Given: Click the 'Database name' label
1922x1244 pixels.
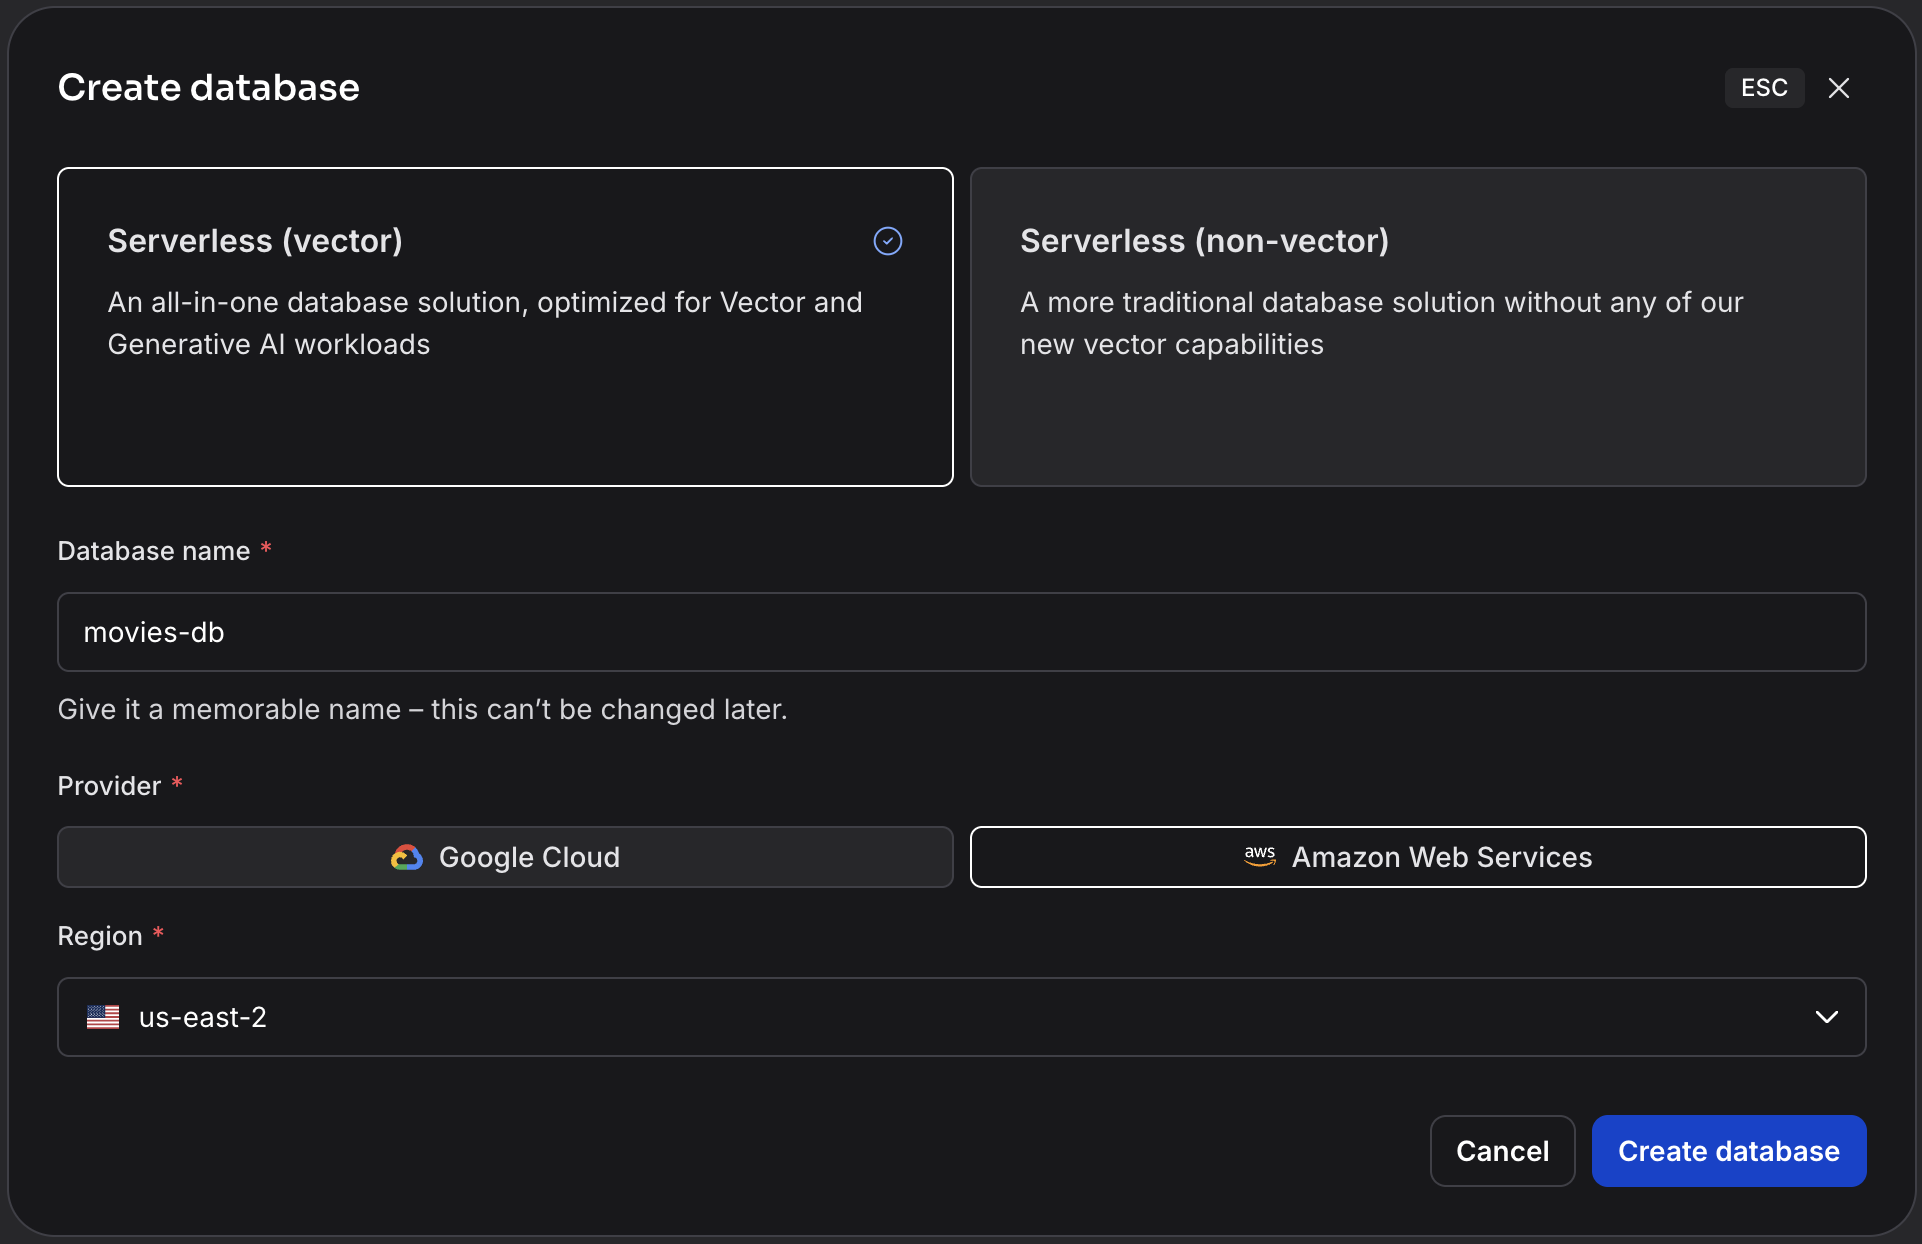Looking at the screenshot, I should 154,551.
